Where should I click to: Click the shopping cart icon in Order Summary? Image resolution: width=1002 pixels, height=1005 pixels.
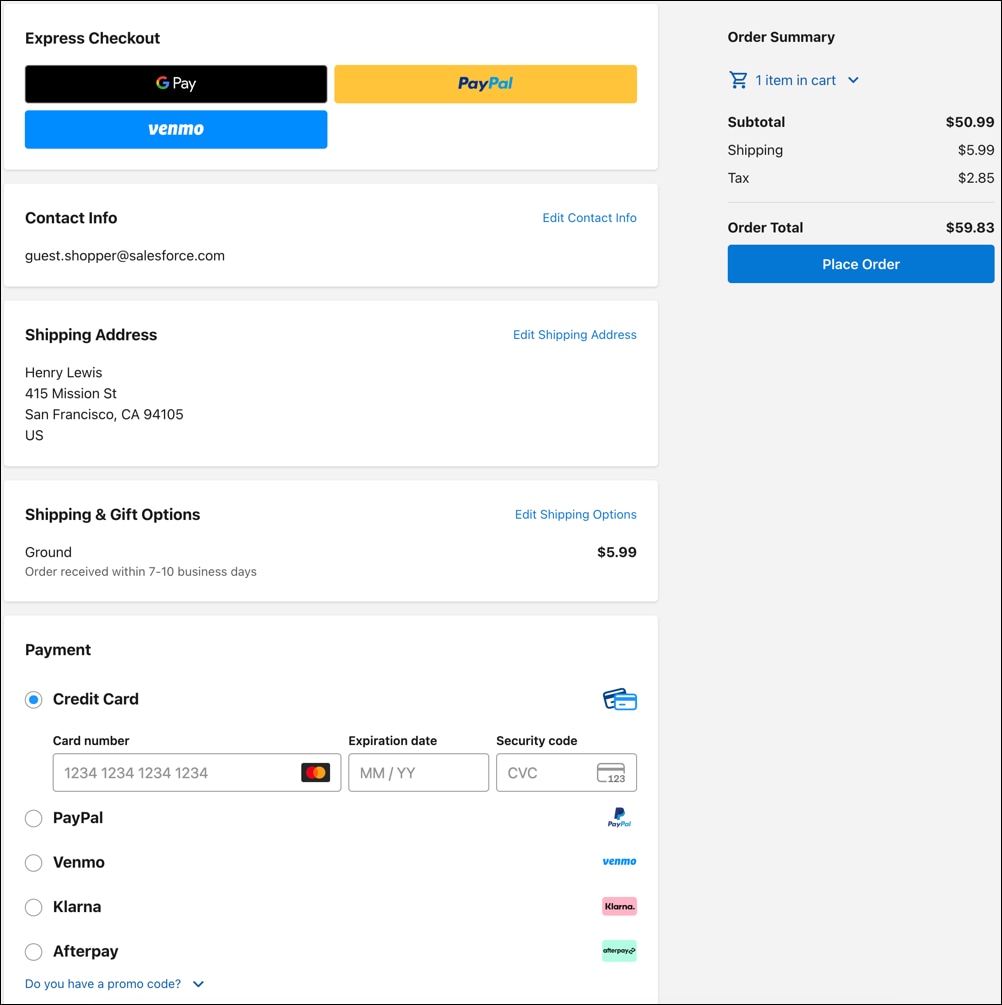(x=738, y=80)
